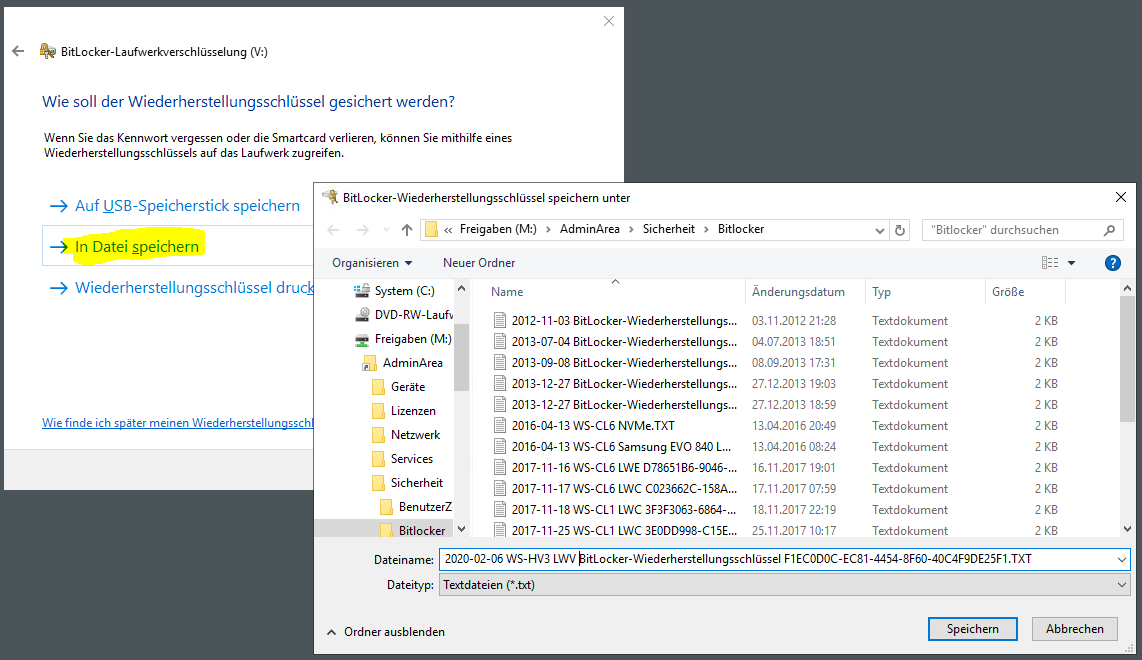Click the AdminArea breadcrumb segment
The height and width of the screenshot is (660, 1142).
pyautogui.click(x=589, y=229)
